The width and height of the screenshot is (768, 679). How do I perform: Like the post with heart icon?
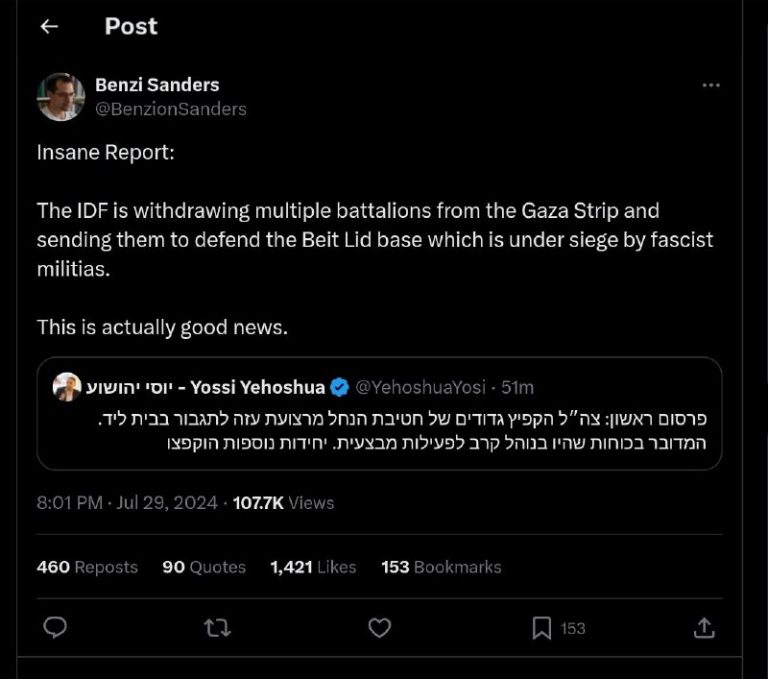[x=379, y=628]
